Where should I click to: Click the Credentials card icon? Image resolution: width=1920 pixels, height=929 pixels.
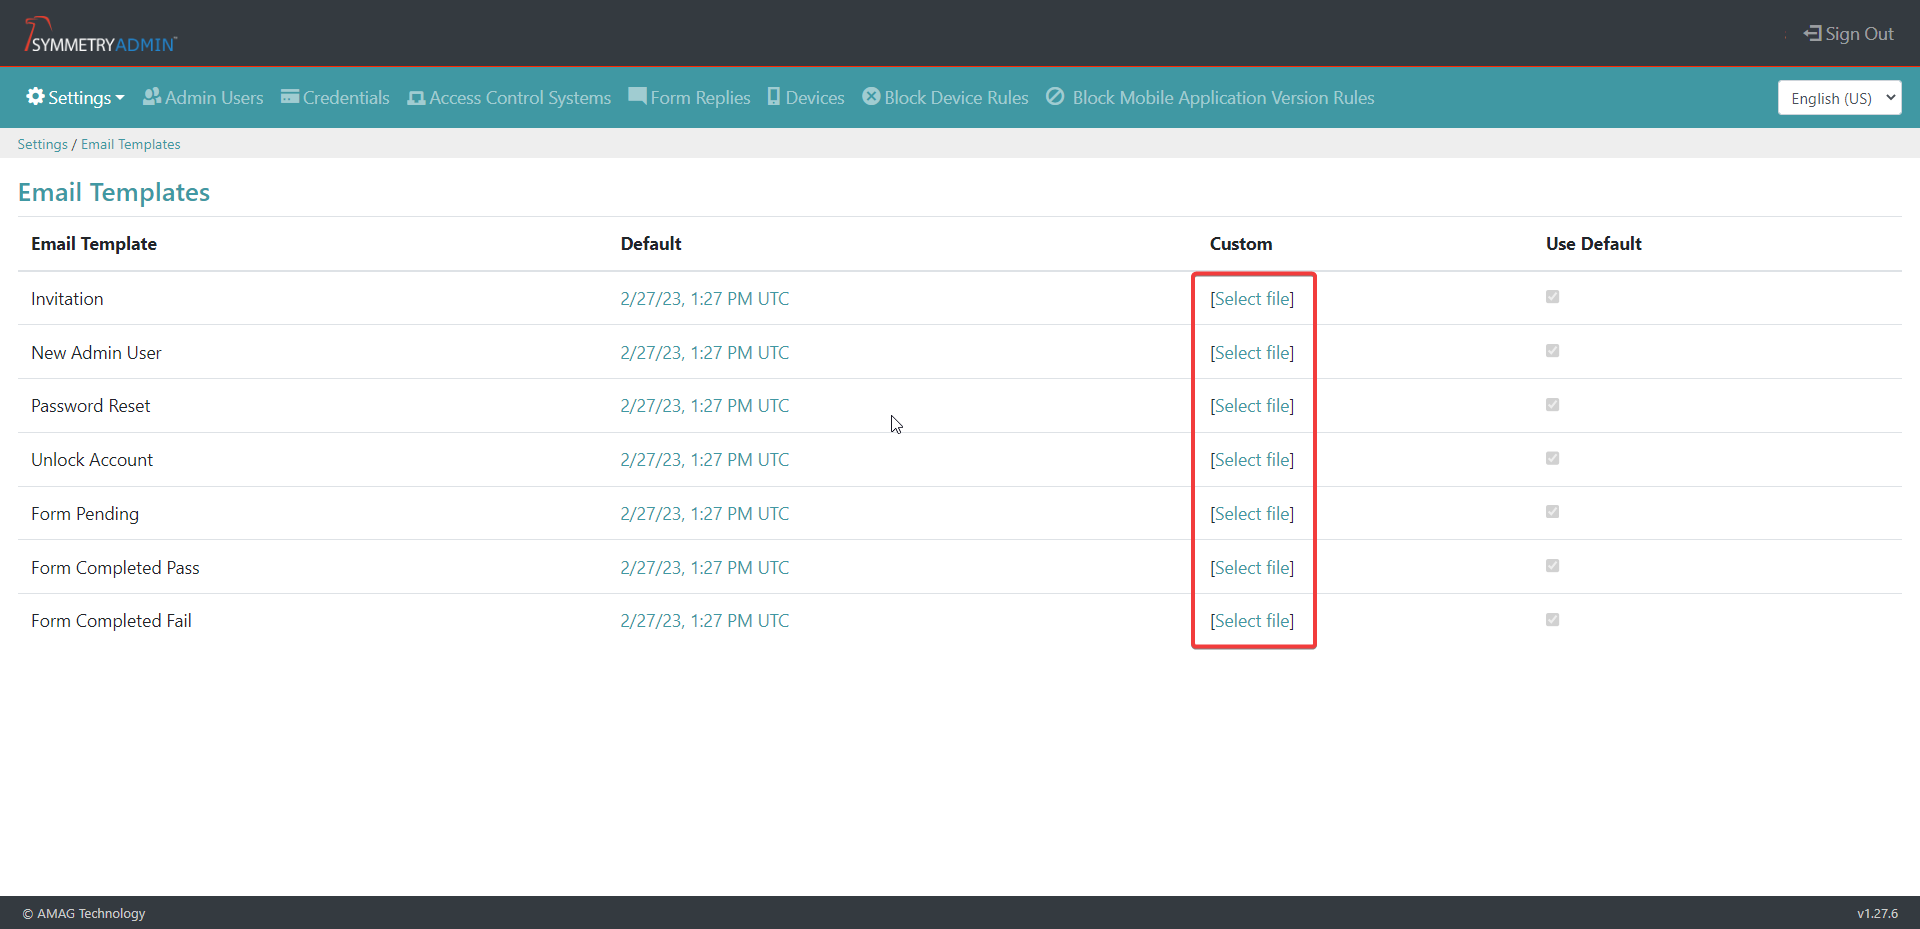point(290,97)
